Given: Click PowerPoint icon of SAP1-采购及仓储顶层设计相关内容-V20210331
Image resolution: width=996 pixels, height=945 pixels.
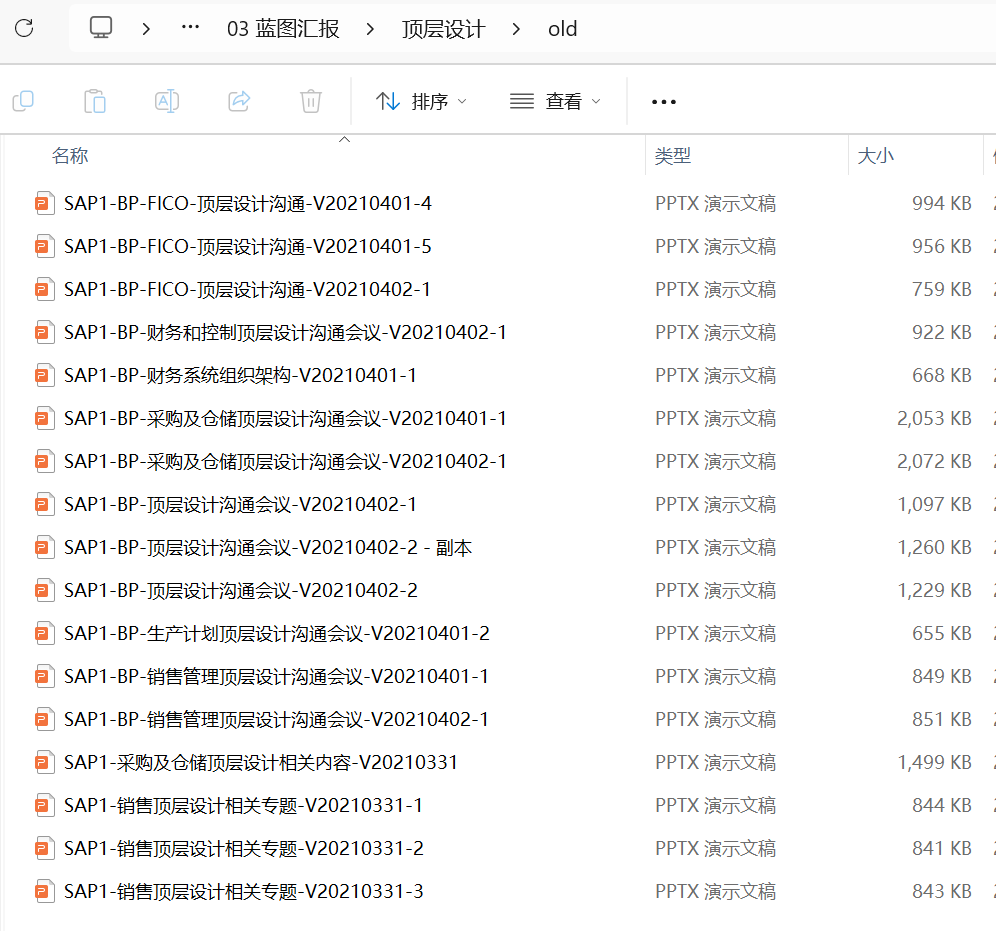Looking at the screenshot, I should (43, 762).
